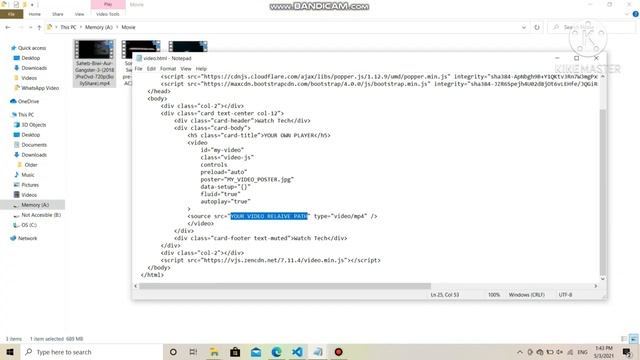Screen dimensions: 640x360
Task: Switch to Notepad taskbar icon
Action: (x=318, y=352)
